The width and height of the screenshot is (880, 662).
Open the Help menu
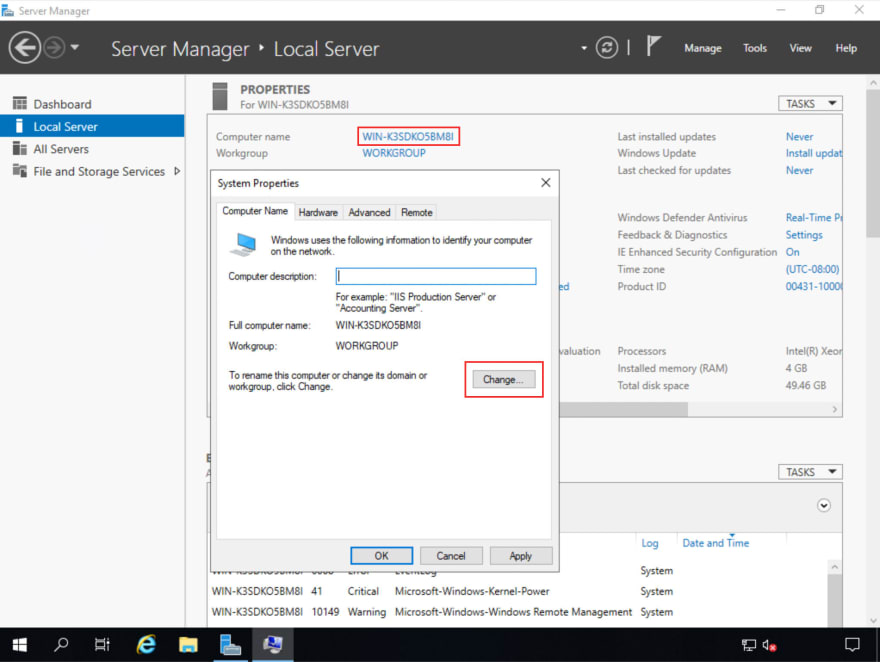846,48
